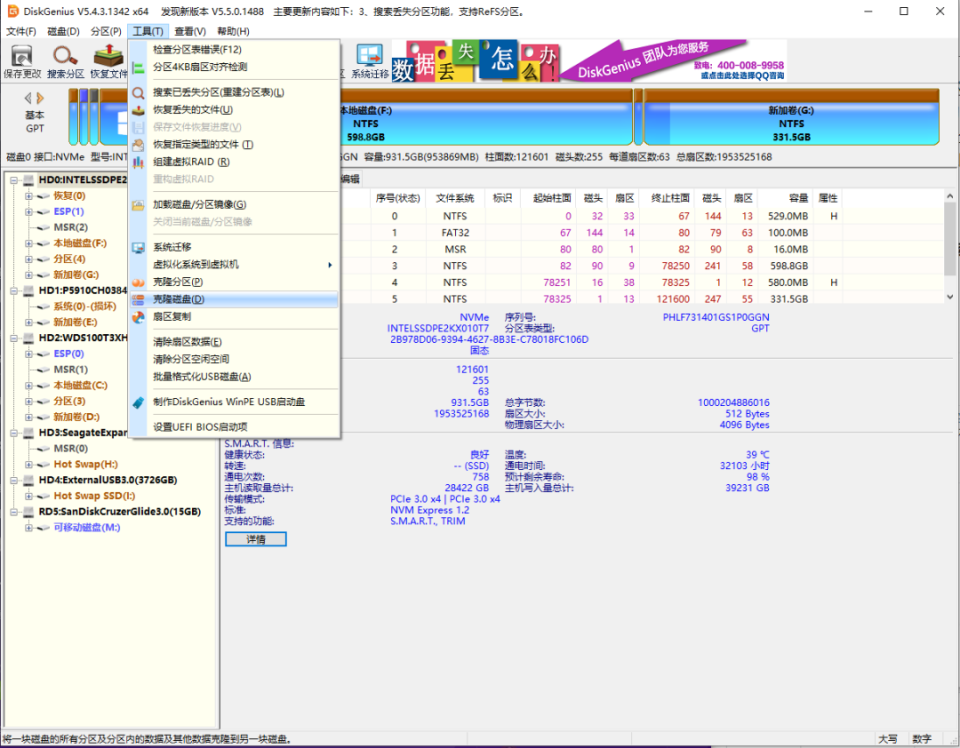Open 虚拟化系统到虚拟机 submenu
This screenshot has width=960, height=748.
click(x=234, y=264)
